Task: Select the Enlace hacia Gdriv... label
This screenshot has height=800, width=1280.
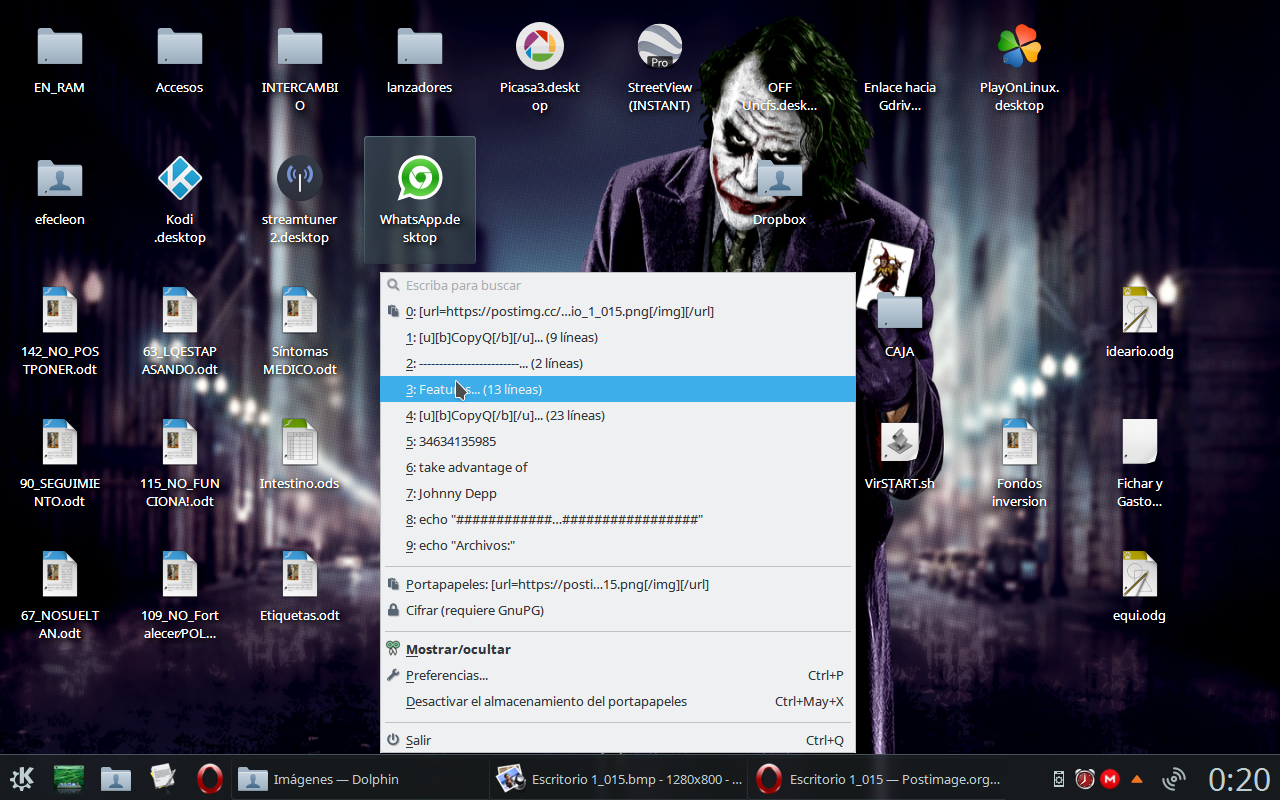Action: pos(899,96)
